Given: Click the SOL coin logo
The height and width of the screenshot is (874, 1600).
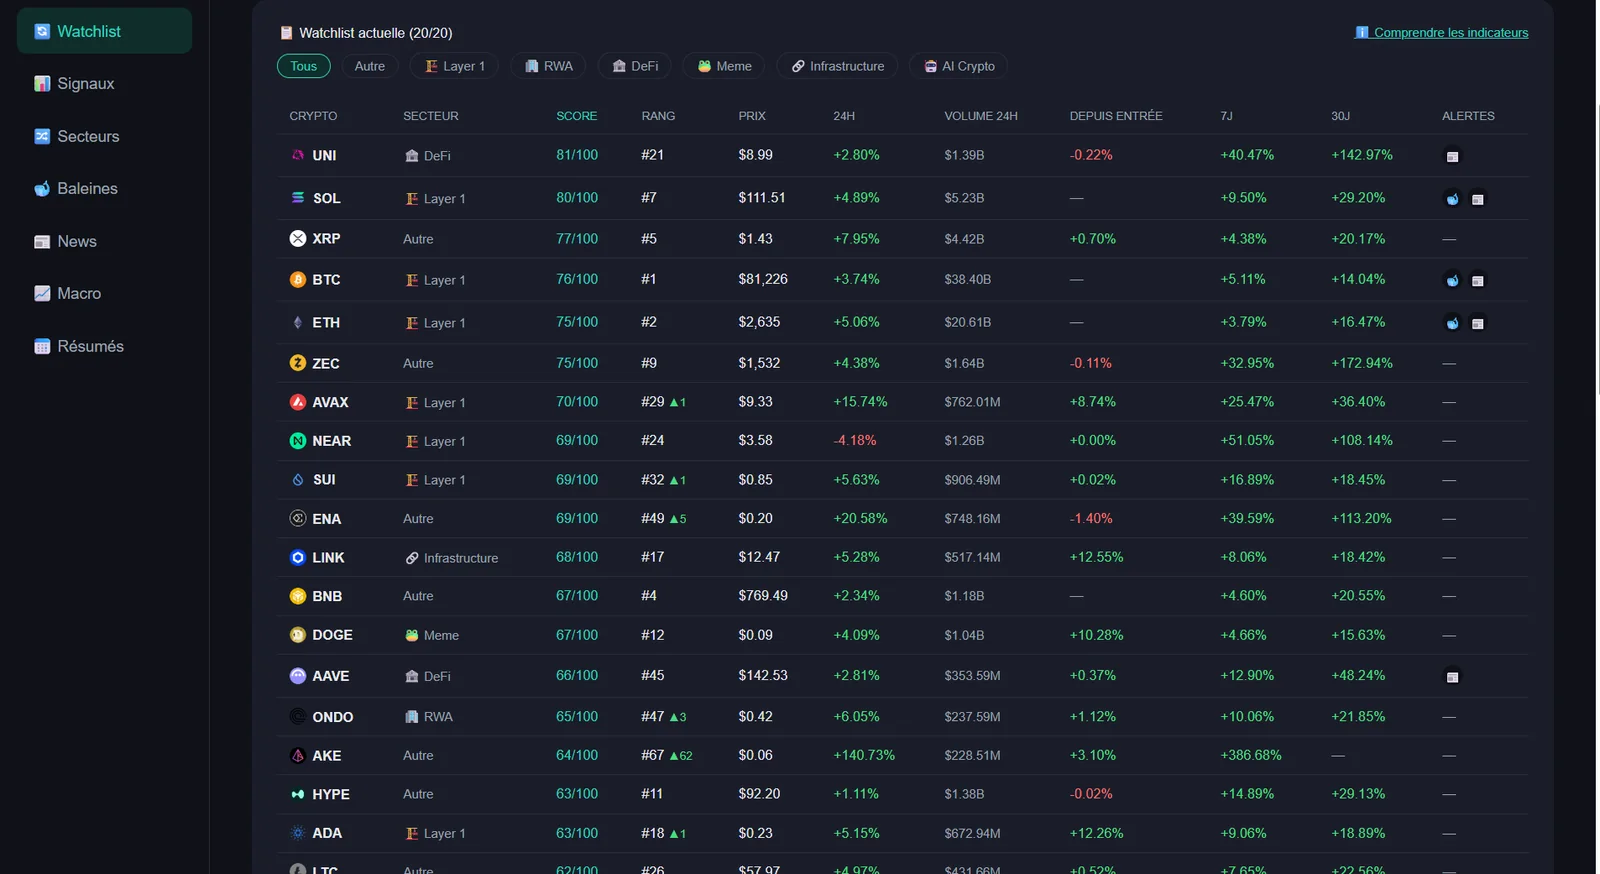Looking at the screenshot, I should (297, 198).
